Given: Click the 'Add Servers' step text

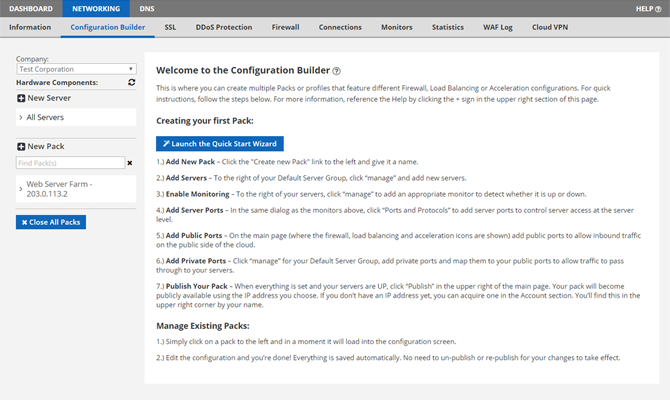Looking at the screenshot, I should click(186, 178).
